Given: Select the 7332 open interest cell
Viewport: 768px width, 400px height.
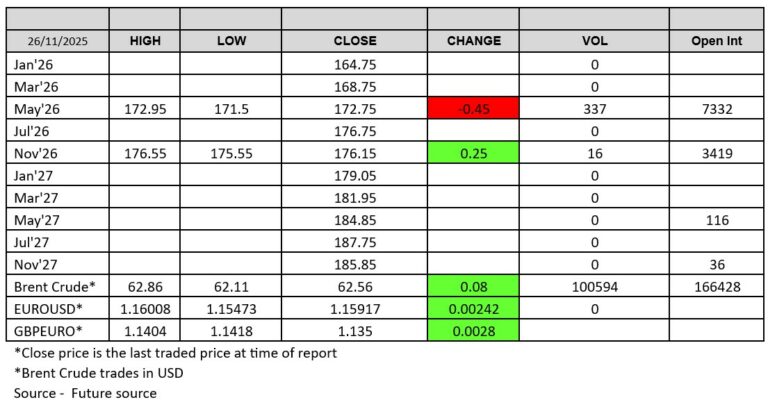Looking at the screenshot, I should (713, 108).
